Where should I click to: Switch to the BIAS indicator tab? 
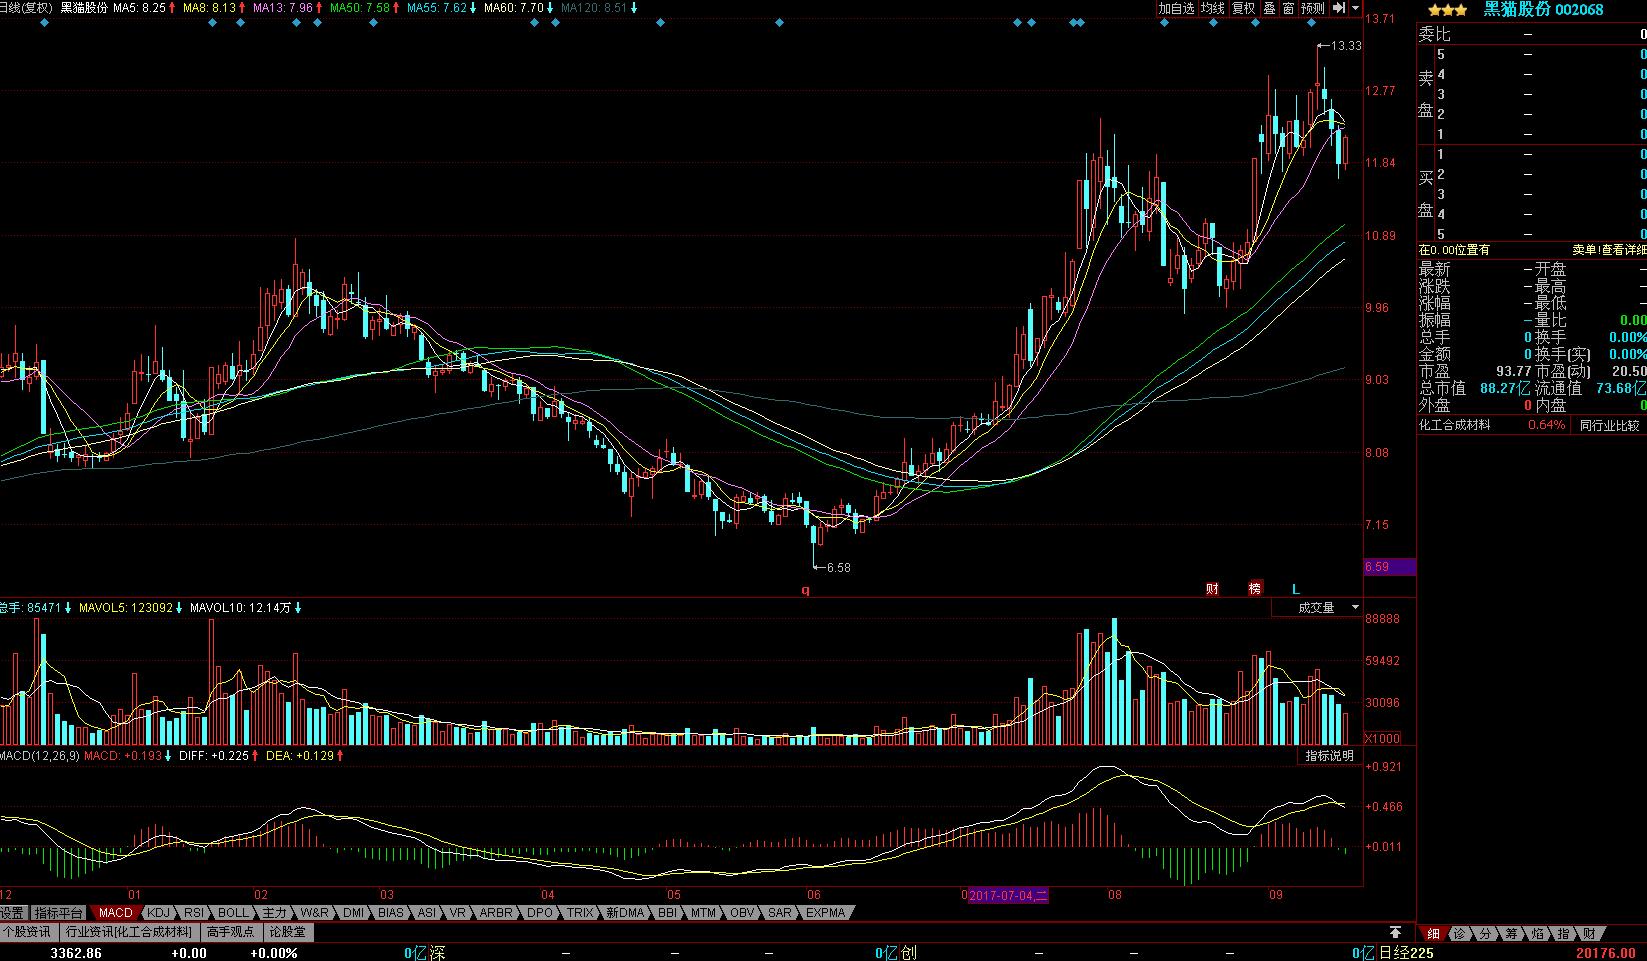coord(391,913)
